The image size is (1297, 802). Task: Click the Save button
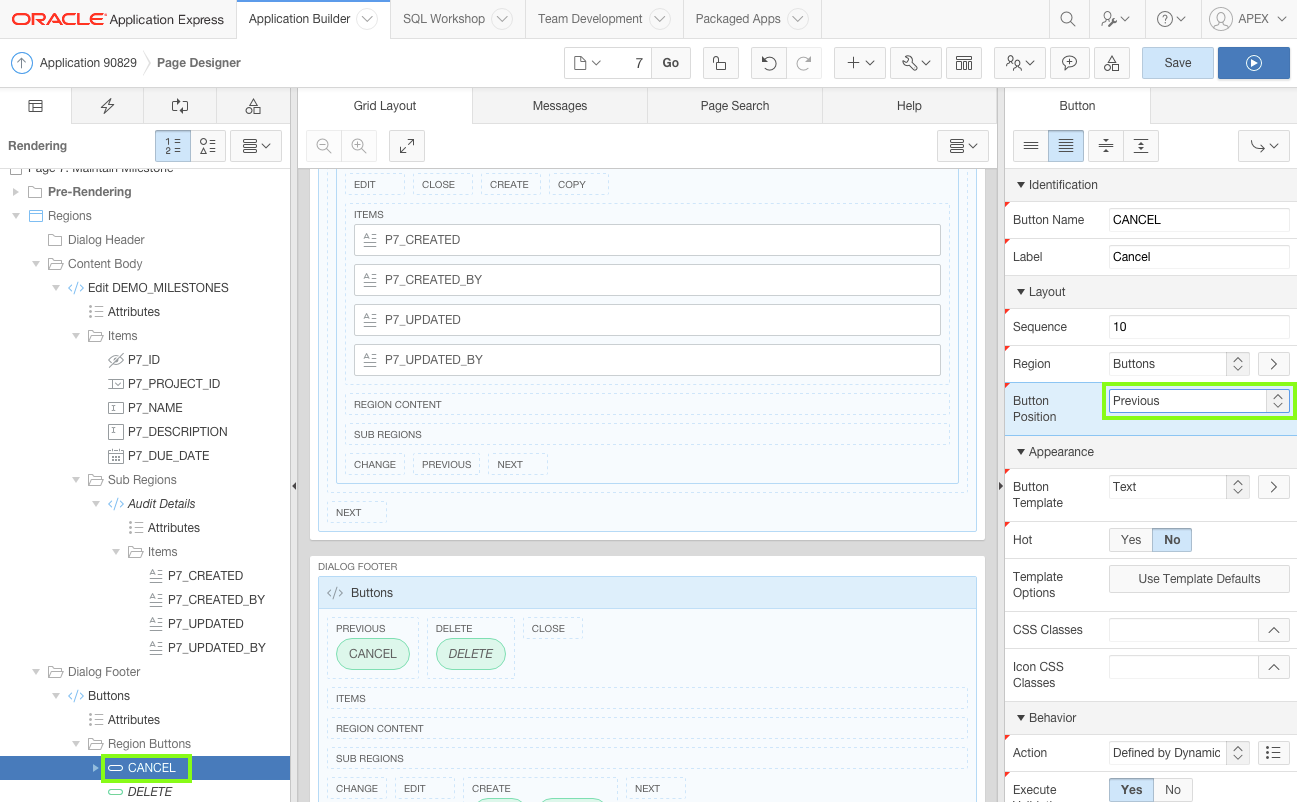1177,62
